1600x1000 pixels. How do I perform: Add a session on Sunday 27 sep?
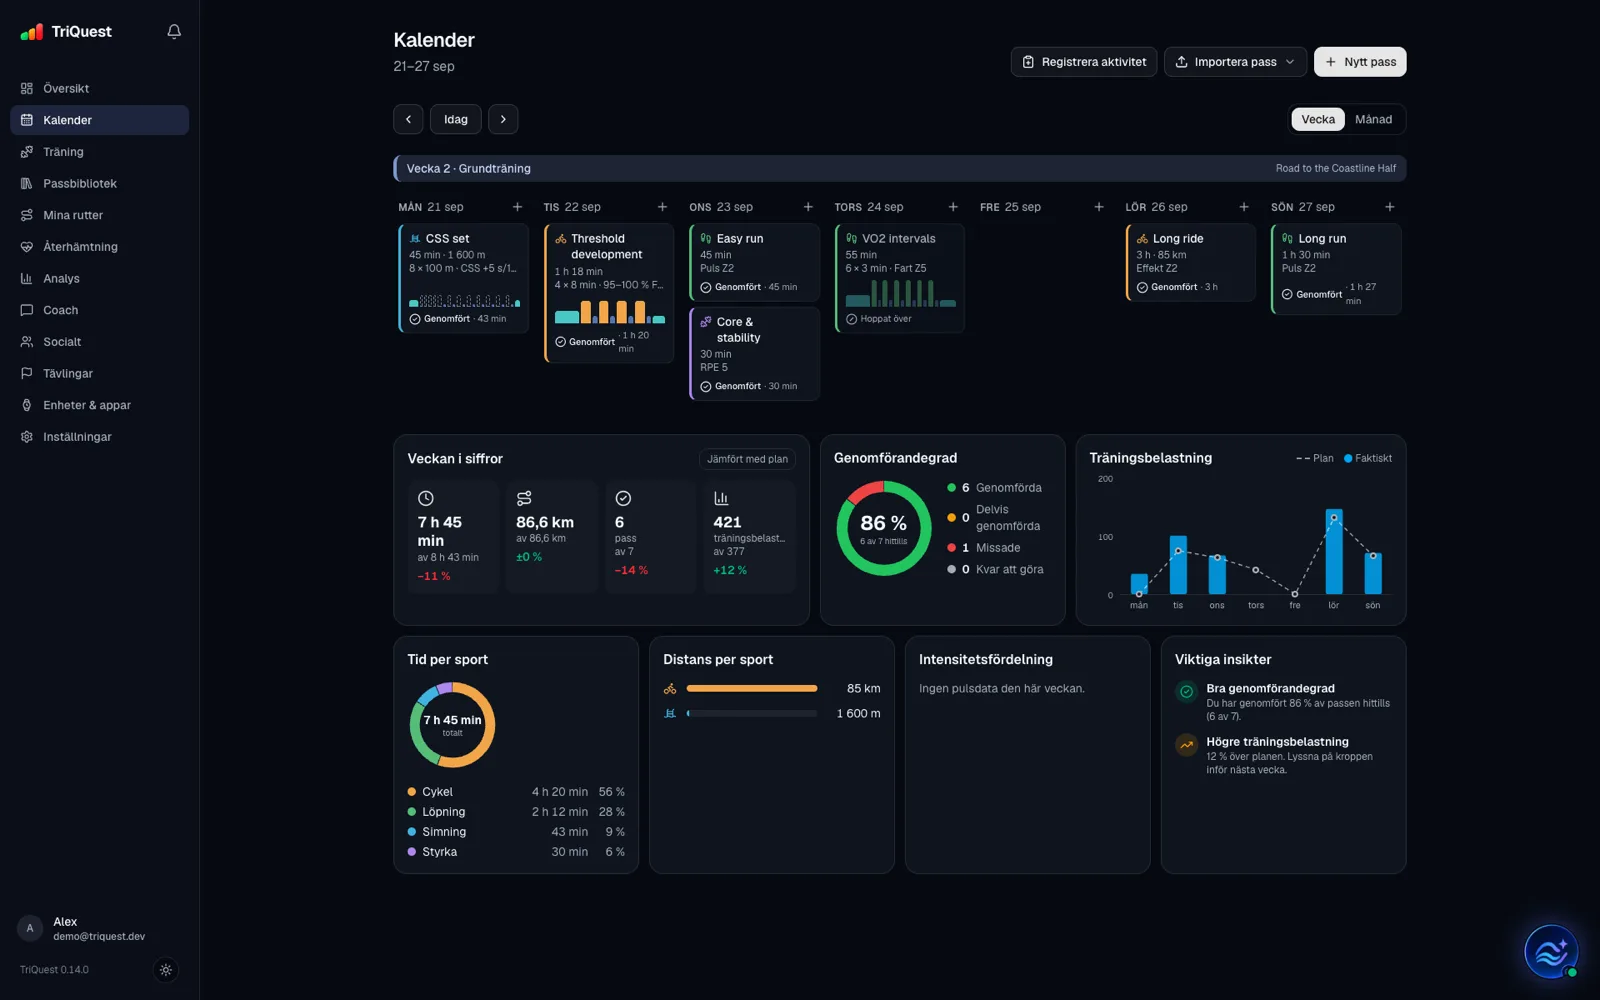click(x=1390, y=207)
